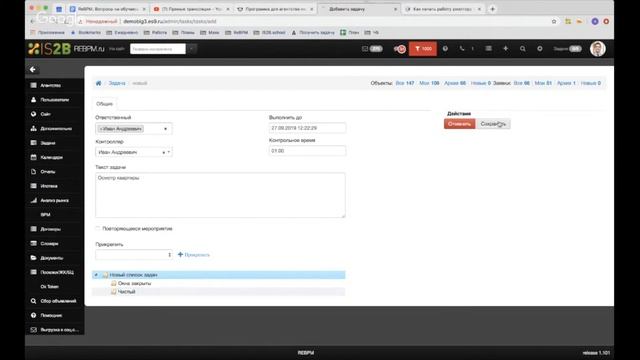Open requests Все 66 link
The image size is (640, 360).
[x=522, y=83]
